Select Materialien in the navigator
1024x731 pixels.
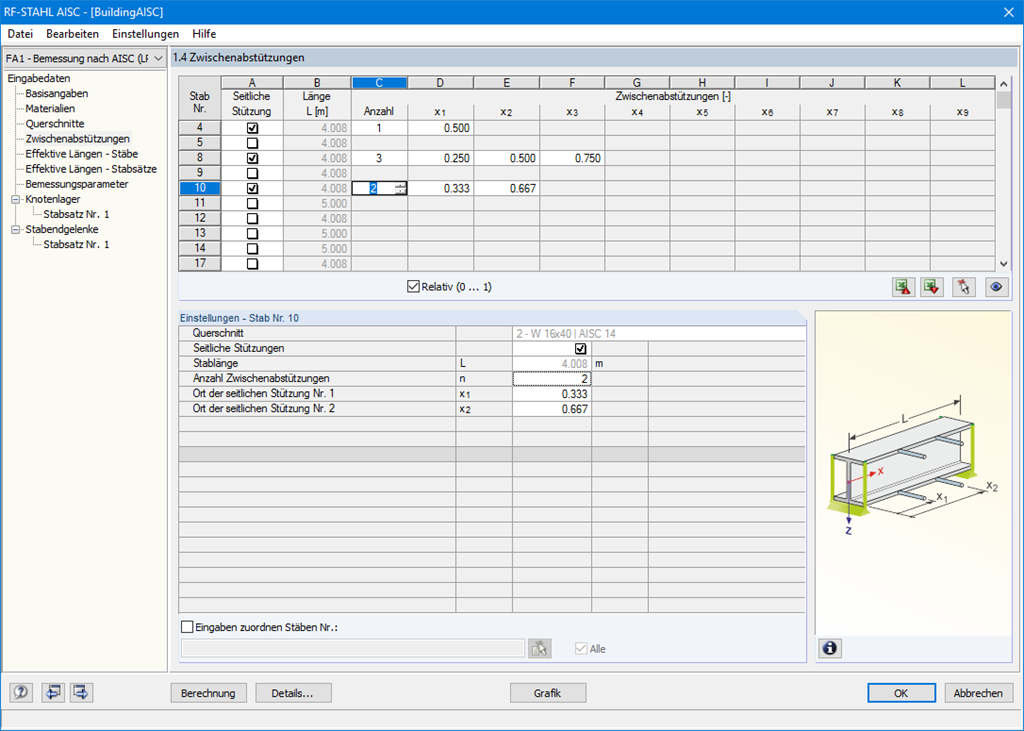[x=50, y=108]
